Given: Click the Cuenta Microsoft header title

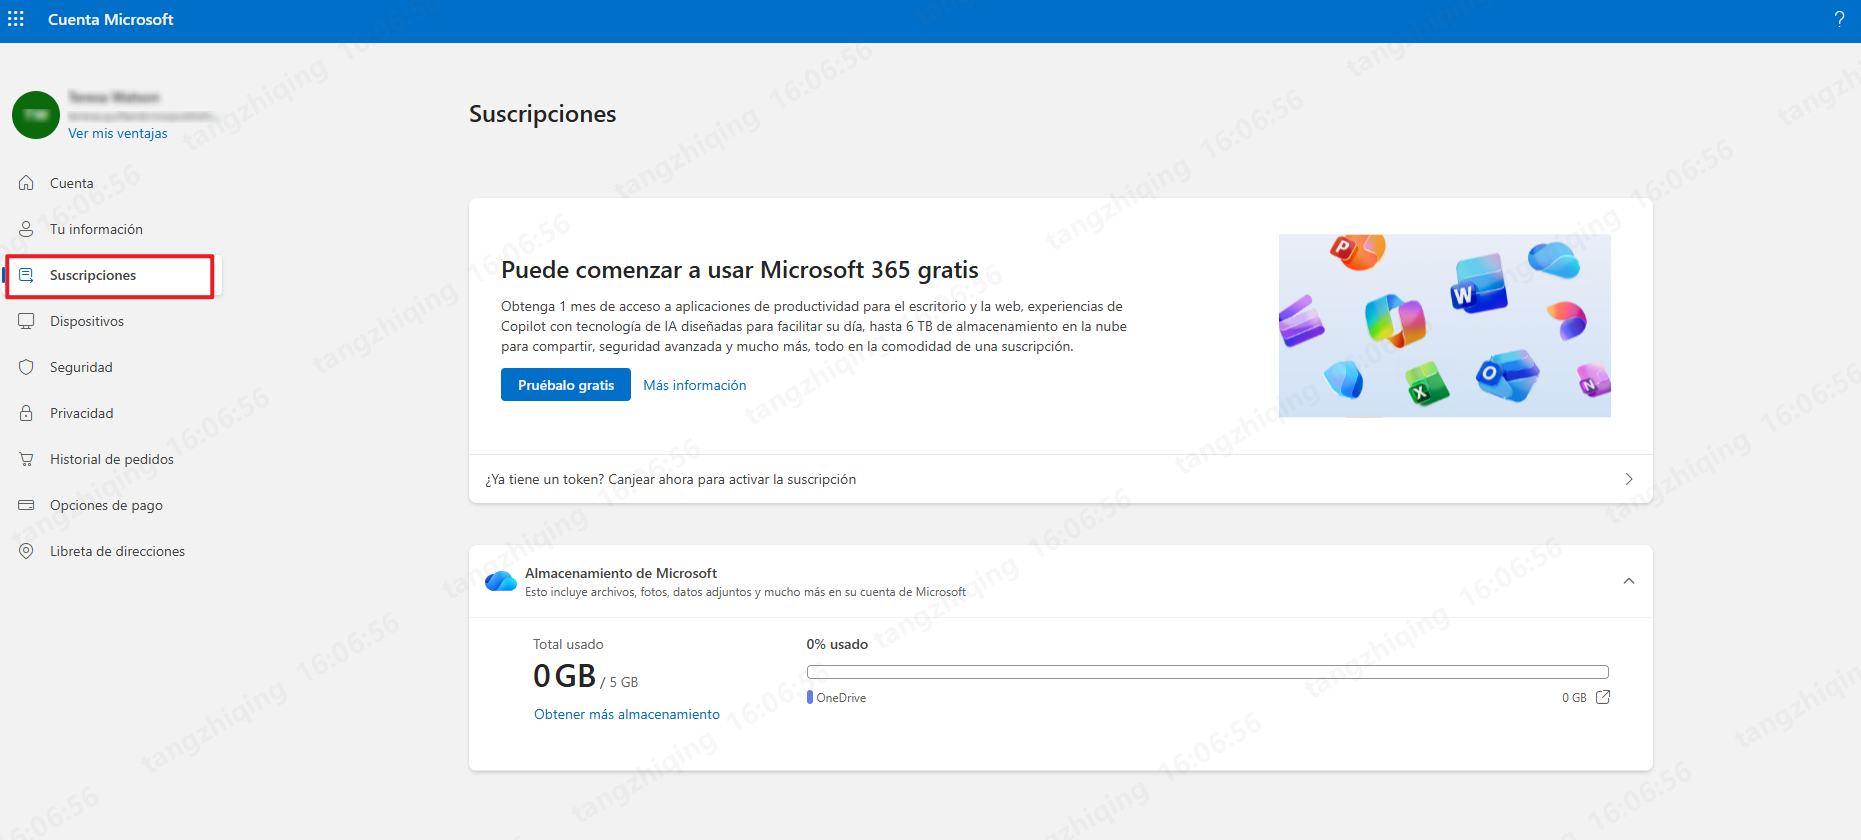Looking at the screenshot, I should pos(111,19).
